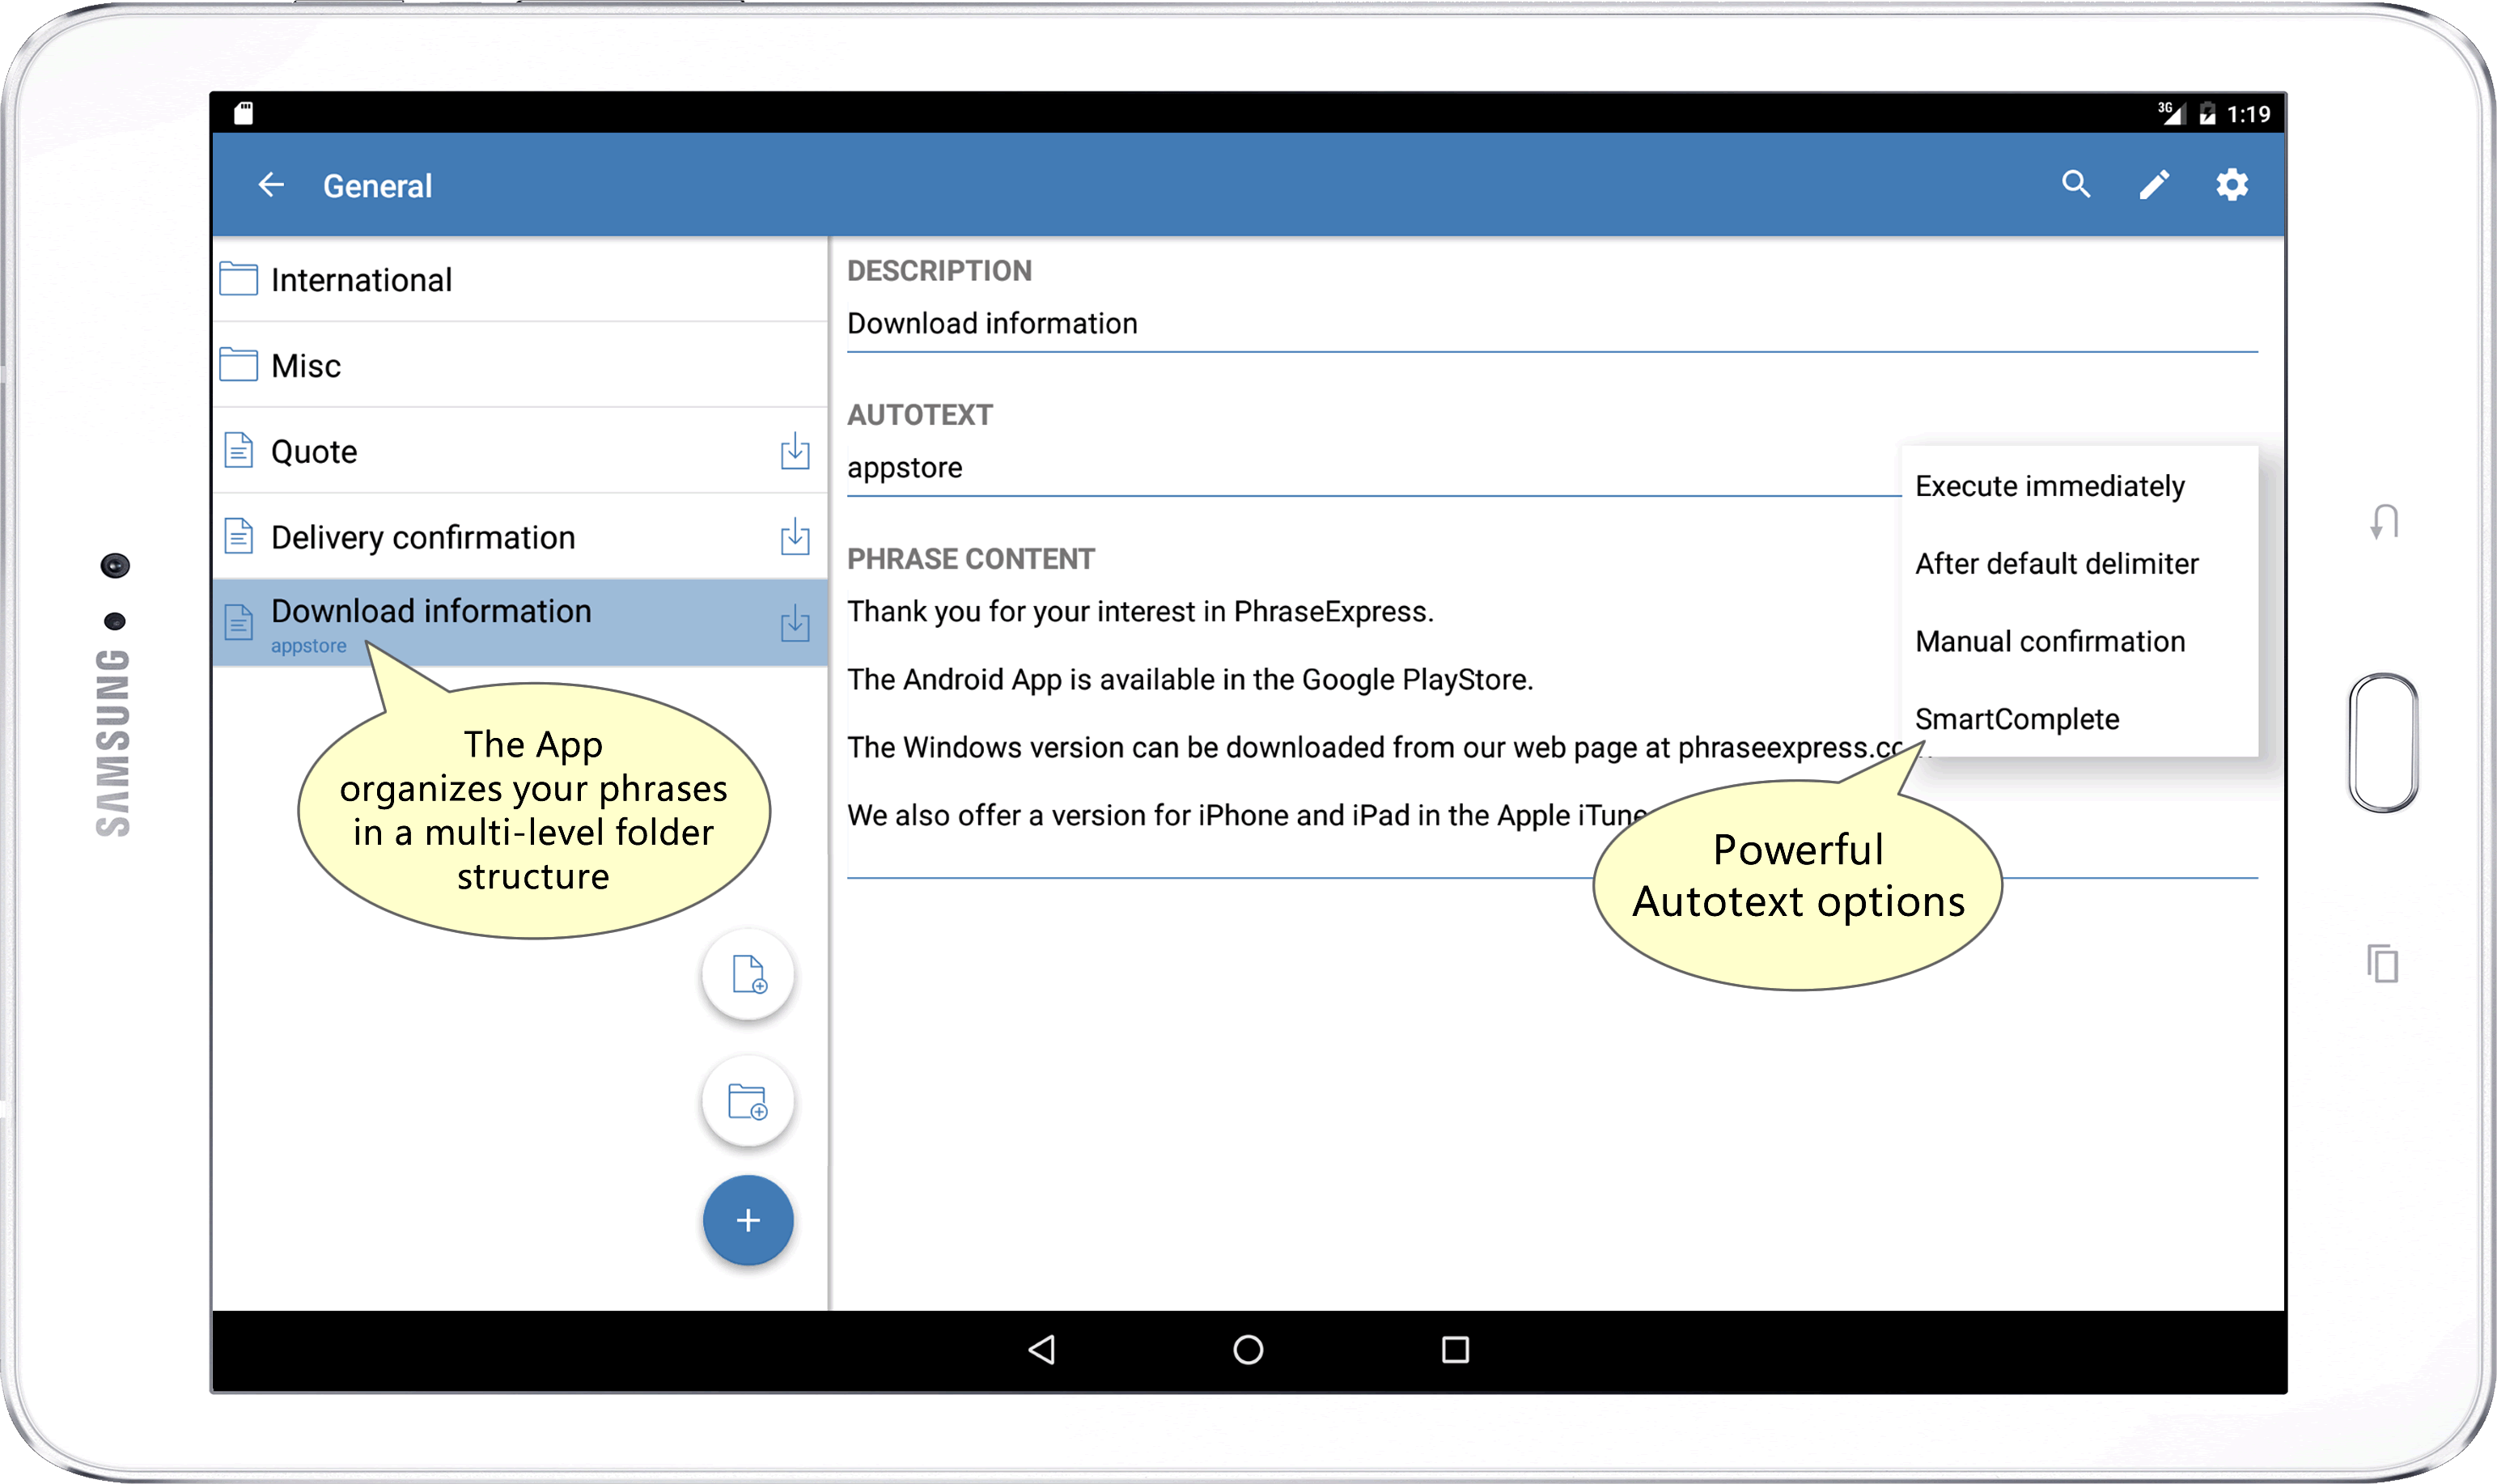This screenshot has width=2497, height=1484.
Task: Select the Download information phrase
Action: [x=520, y=623]
